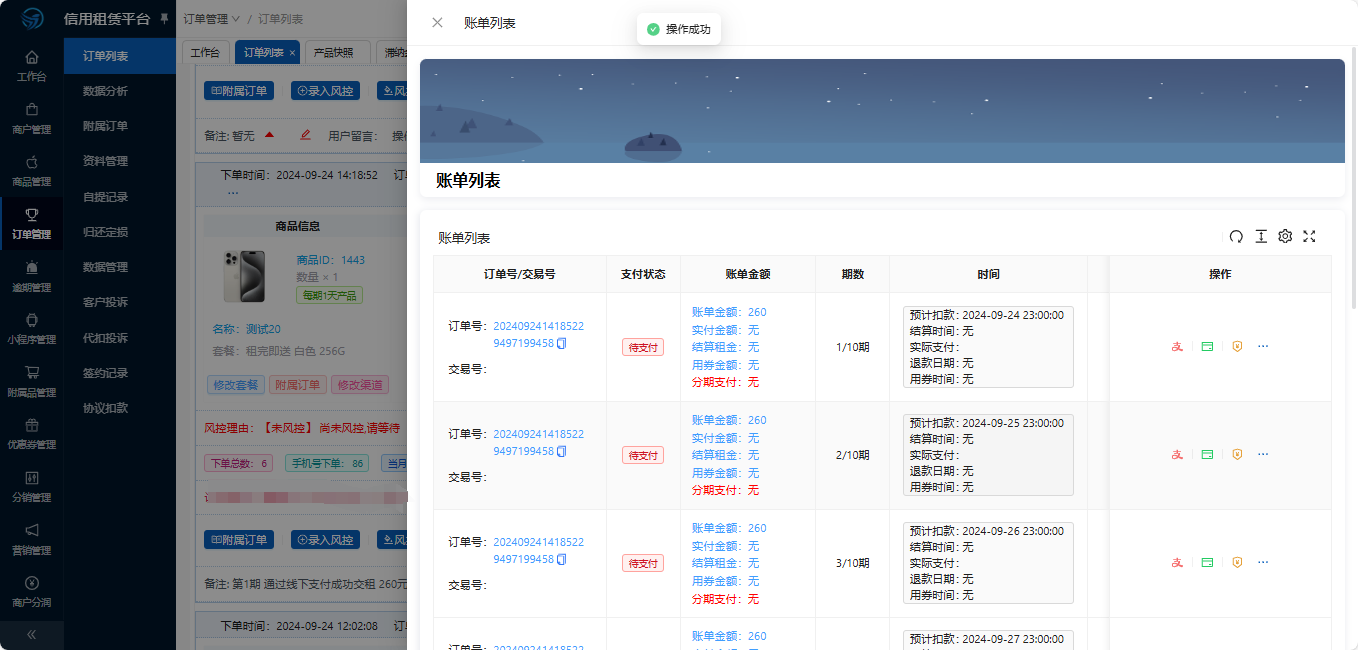Click the green card icon in the 2/10期 row
Screen dimensions: 1358x650
(x=1207, y=454)
